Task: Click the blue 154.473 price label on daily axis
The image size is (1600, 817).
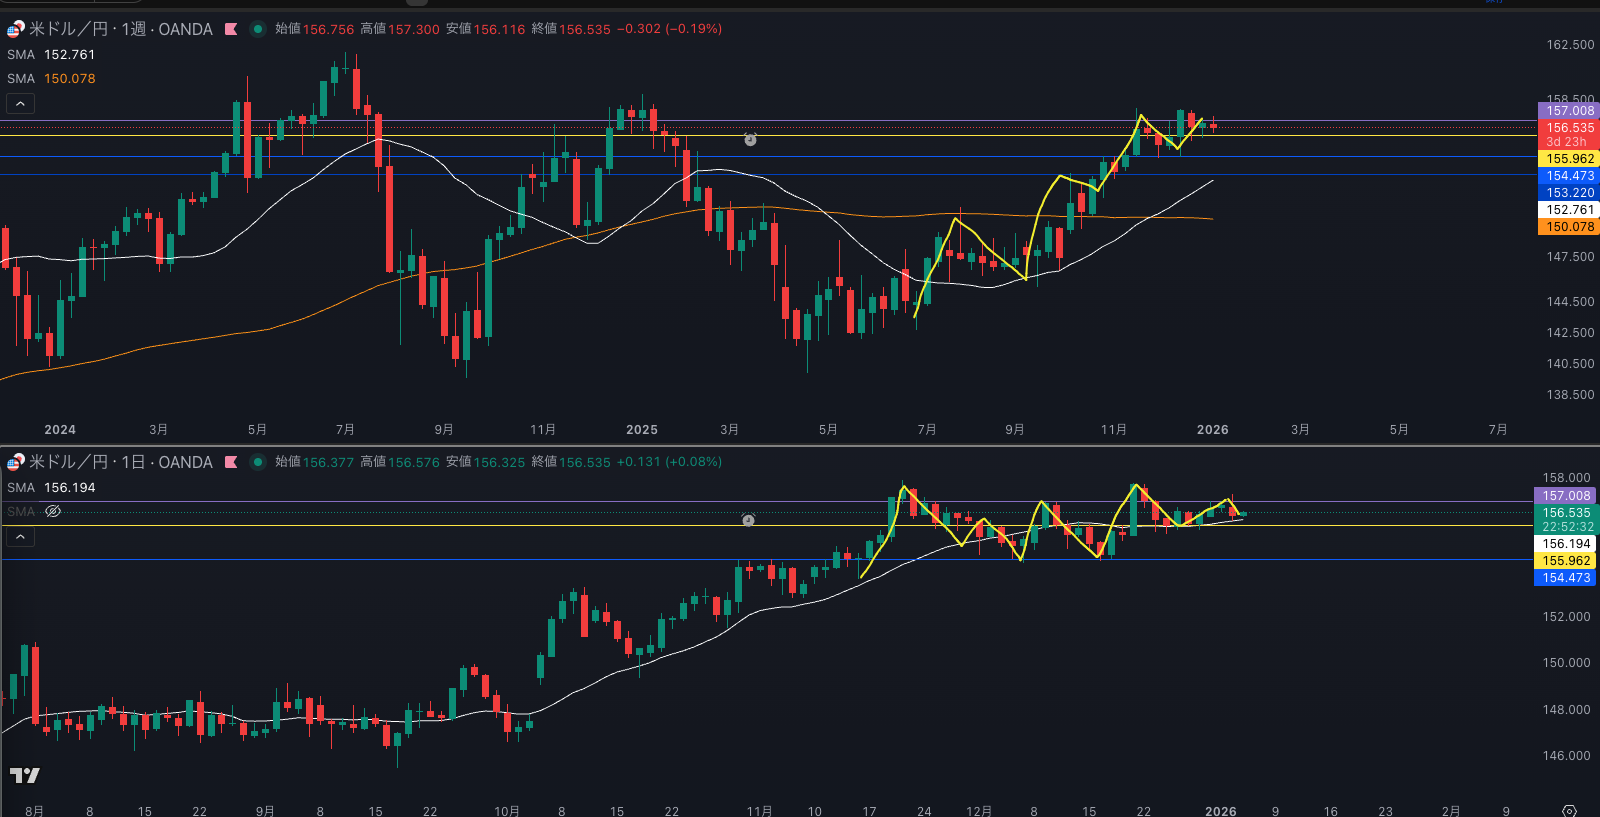Action: (1566, 578)
